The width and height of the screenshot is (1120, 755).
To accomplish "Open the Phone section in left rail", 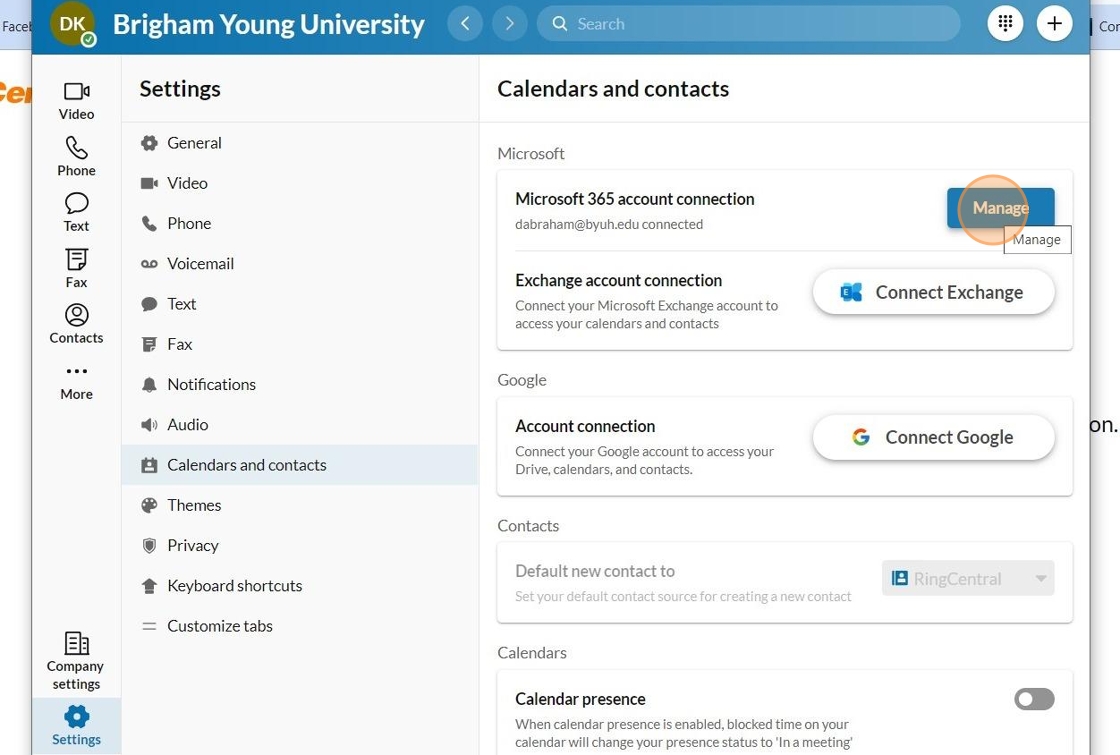I will click(76, 157).
